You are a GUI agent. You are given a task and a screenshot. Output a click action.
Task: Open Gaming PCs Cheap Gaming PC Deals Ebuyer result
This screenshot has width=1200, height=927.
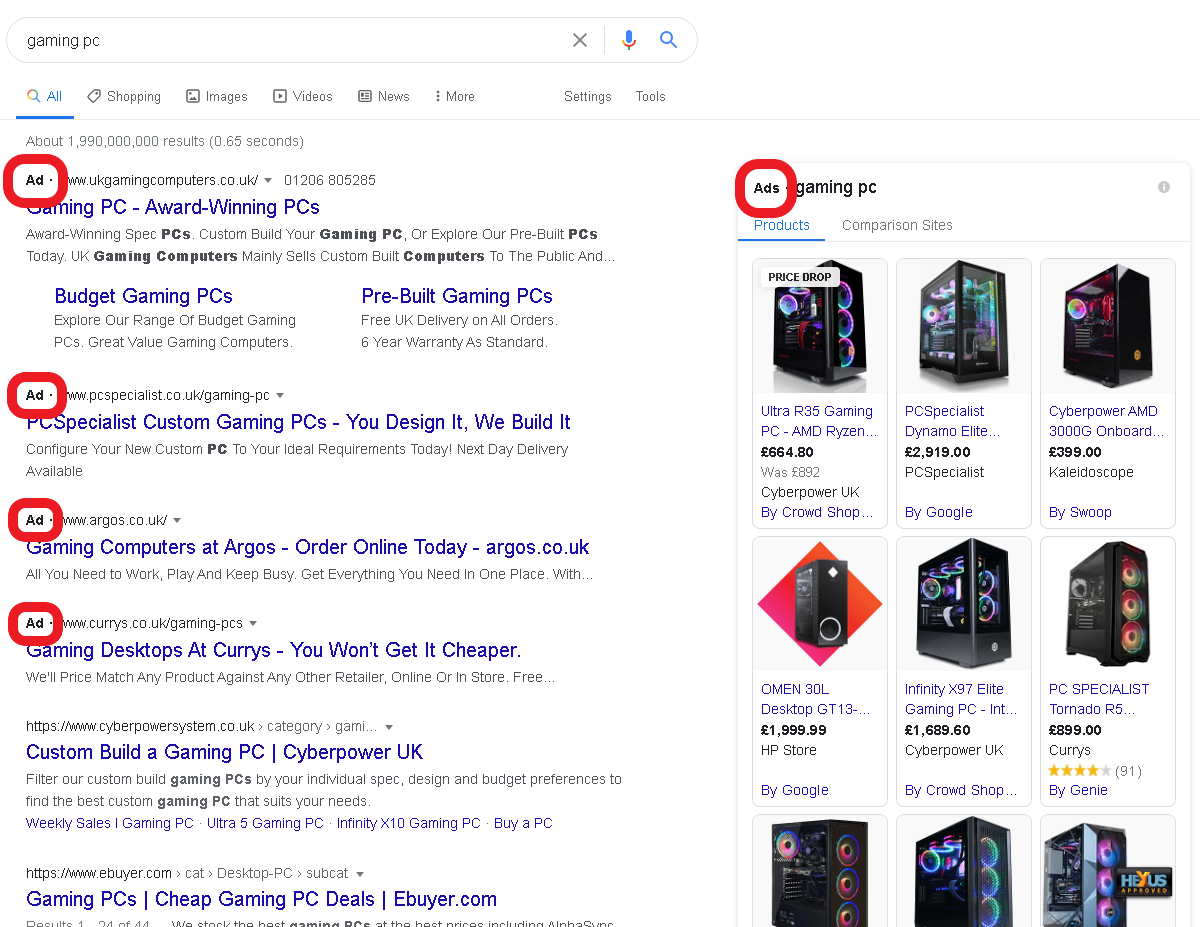[261, 899]
